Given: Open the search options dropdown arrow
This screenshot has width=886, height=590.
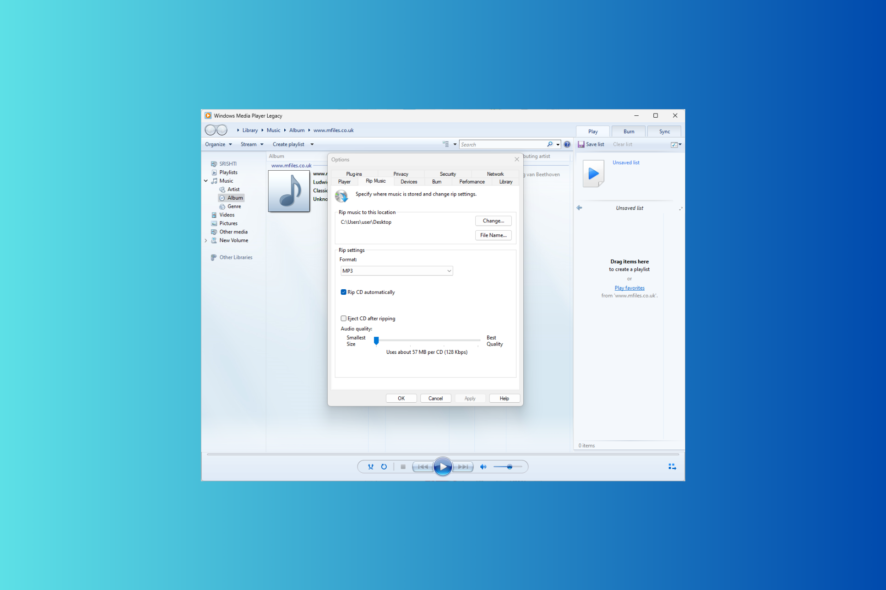Looking at the screenshot, I should 558,145.
